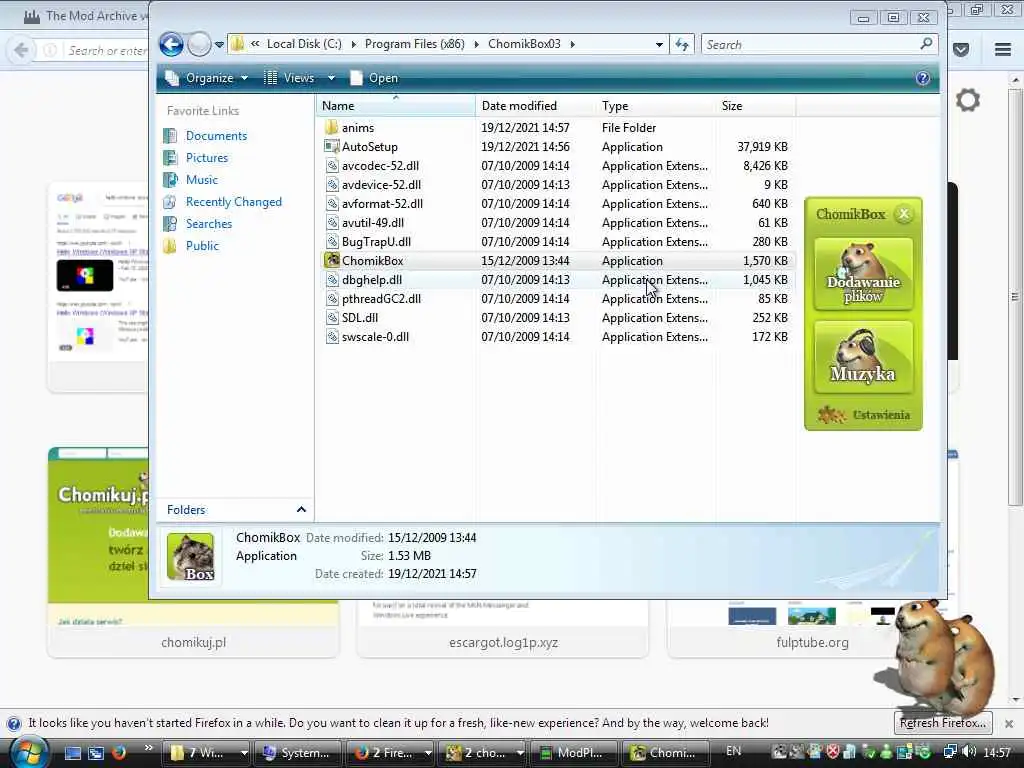The height and width of the screenshot is (768, 1024).
Task: Open Firefox new tab settings gear
Action: 968,100
